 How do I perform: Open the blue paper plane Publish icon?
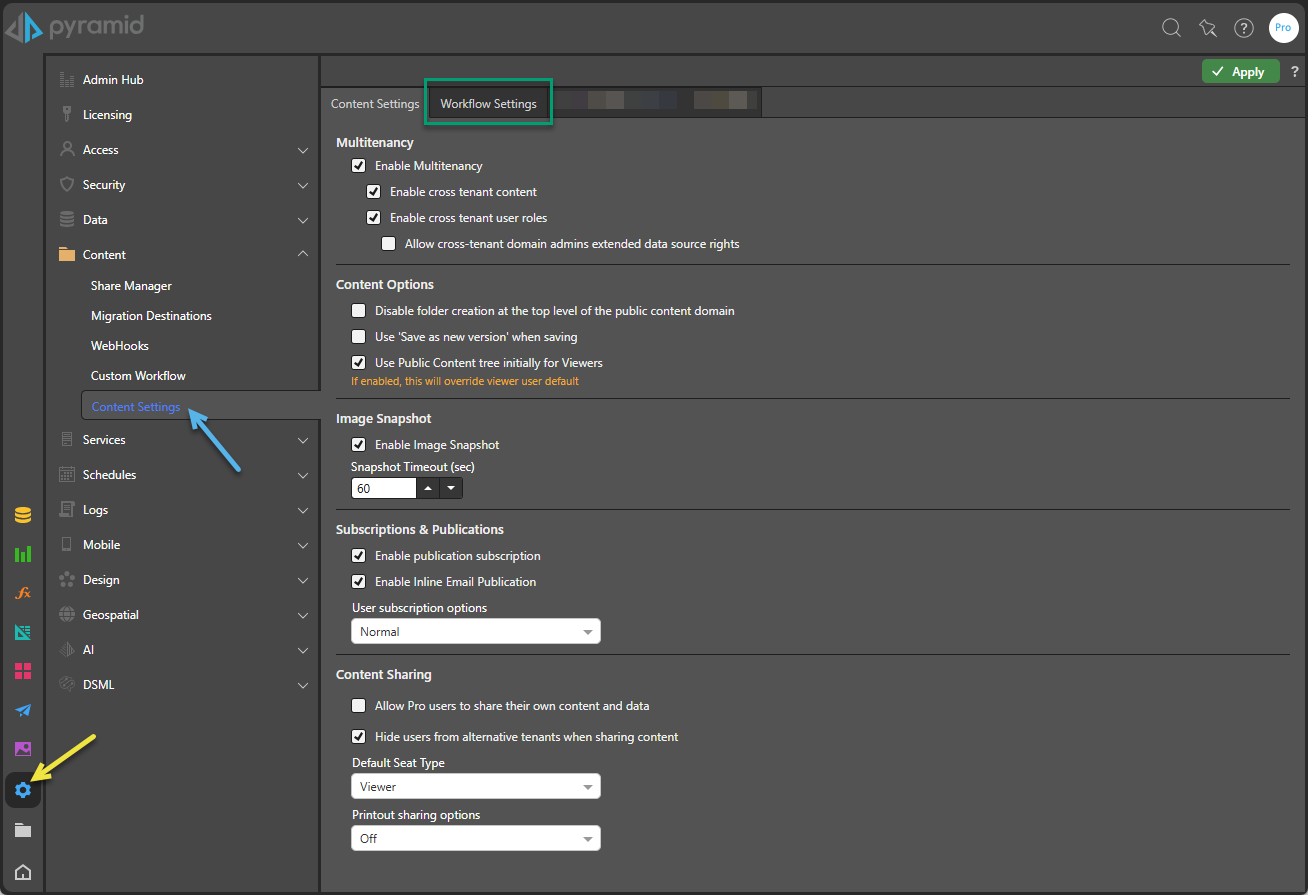(23, 710)
